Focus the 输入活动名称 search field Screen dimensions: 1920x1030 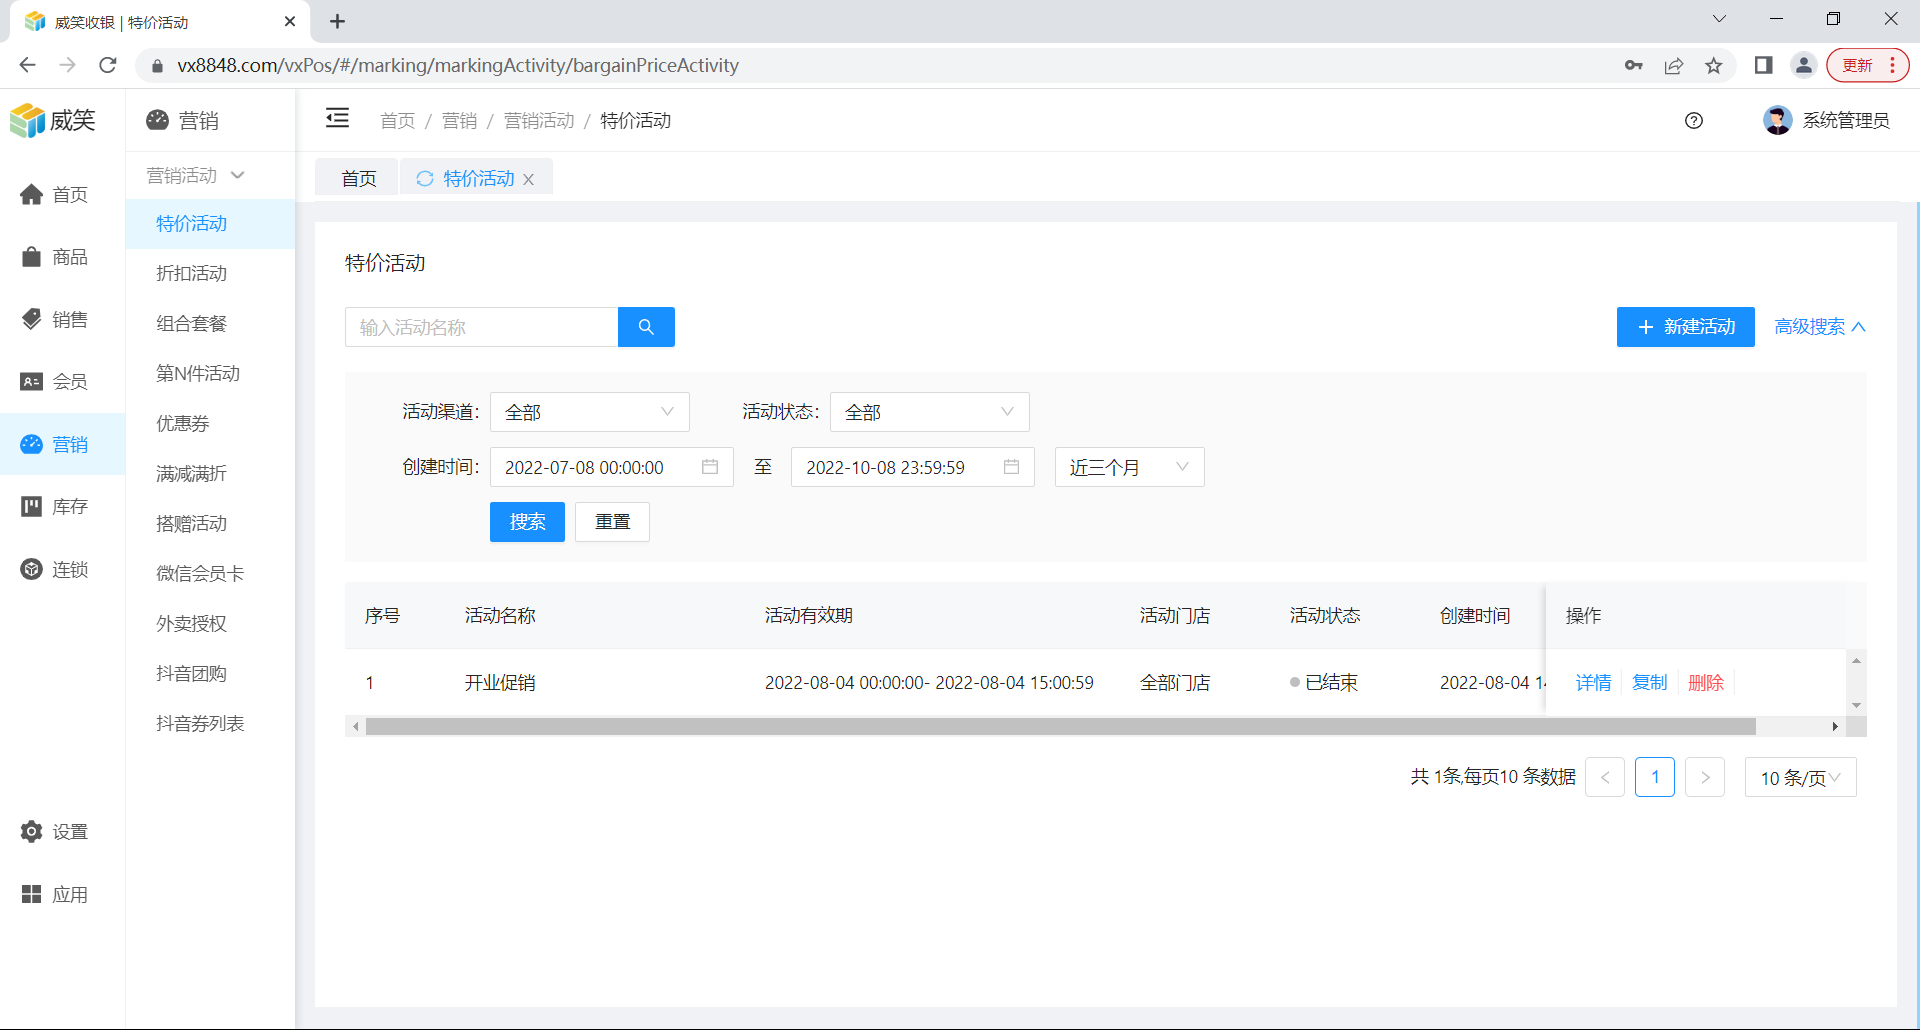pos(481,327)
